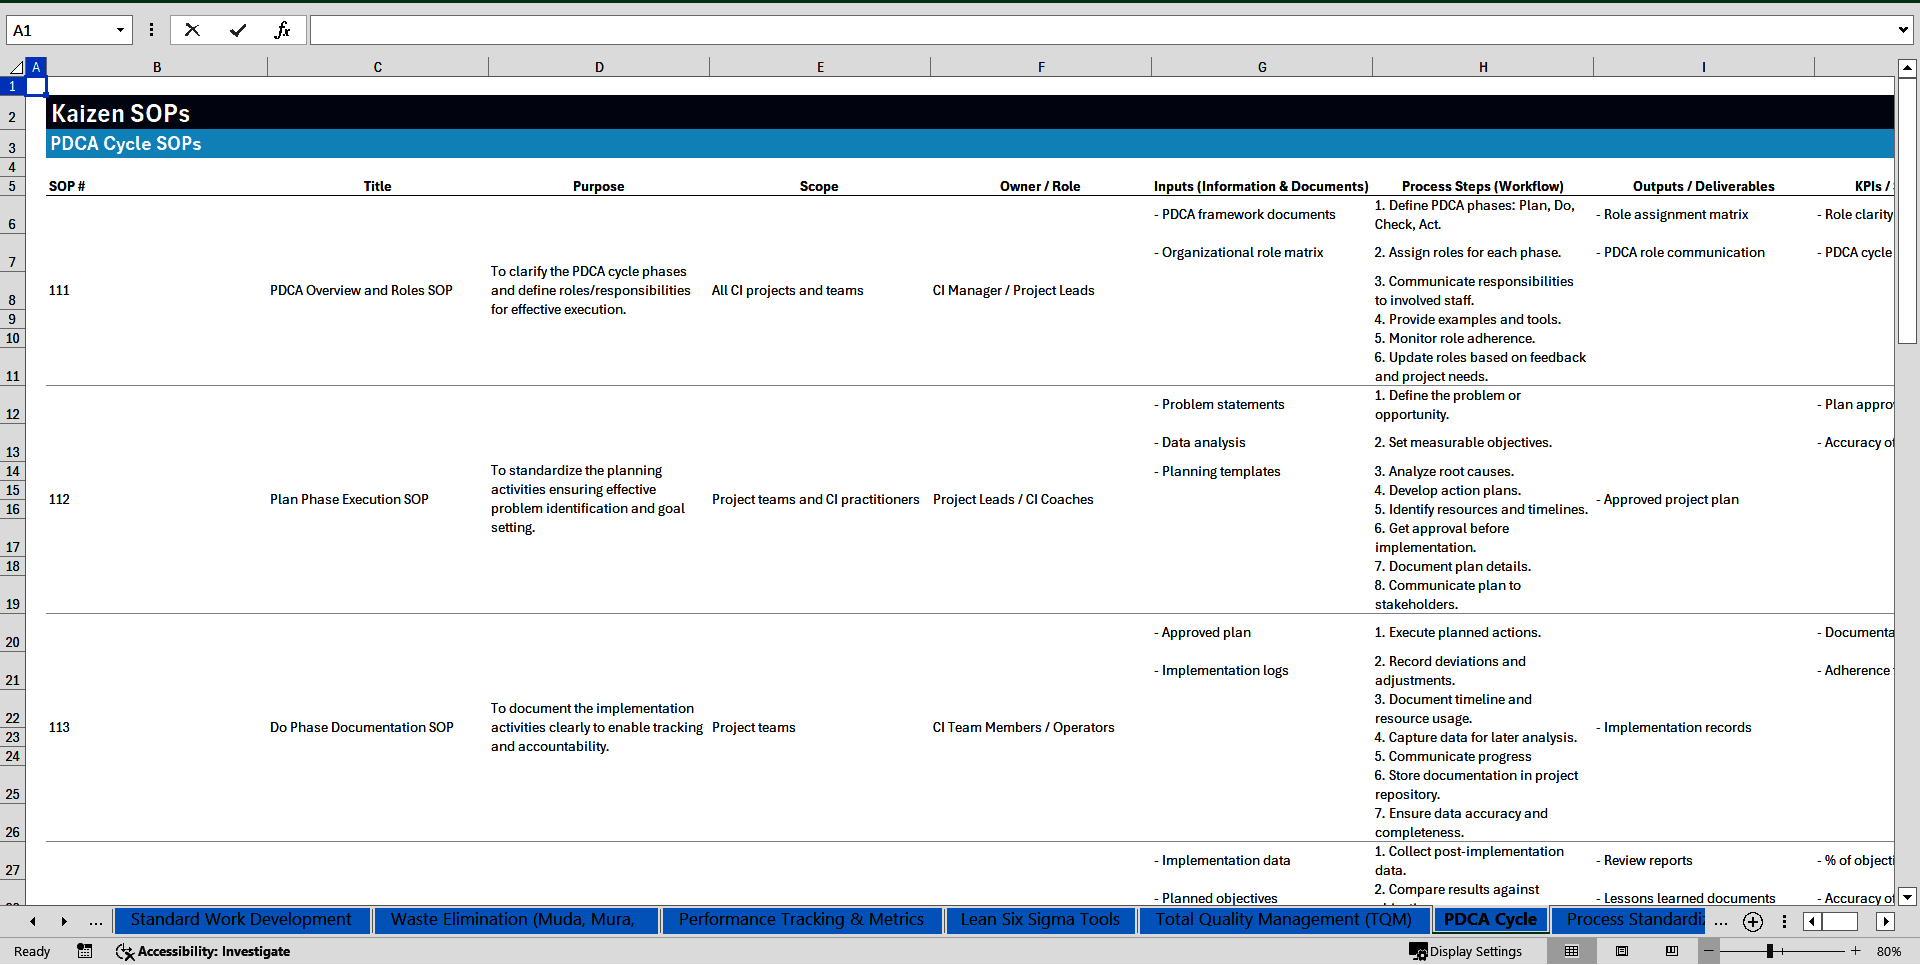1920x965 pixels.
Task: Click the 80% zoom level
Action: (1889, 951)
